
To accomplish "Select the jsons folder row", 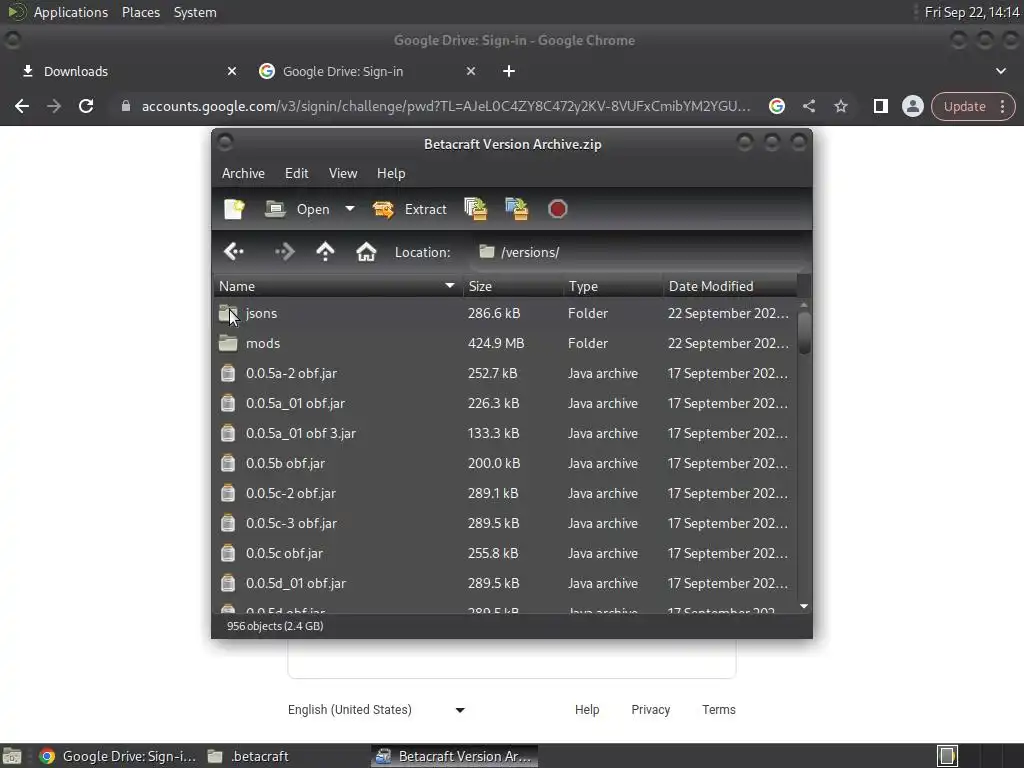I will click(505, 313).
